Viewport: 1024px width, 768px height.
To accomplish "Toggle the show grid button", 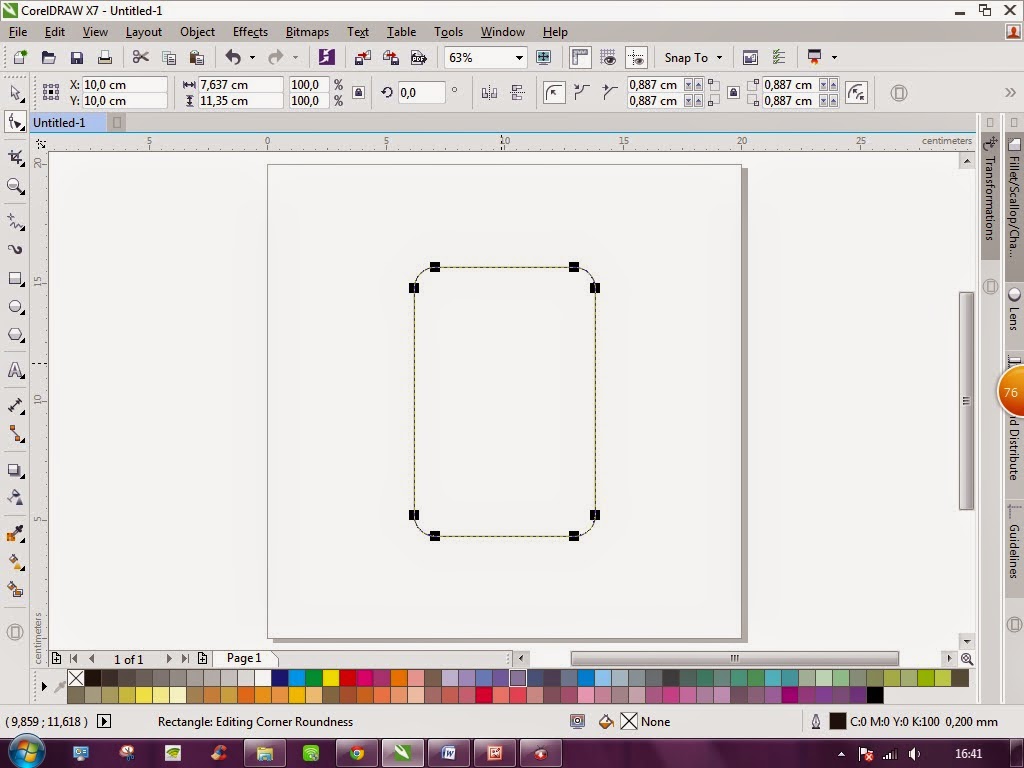I will tap(608, 57).
